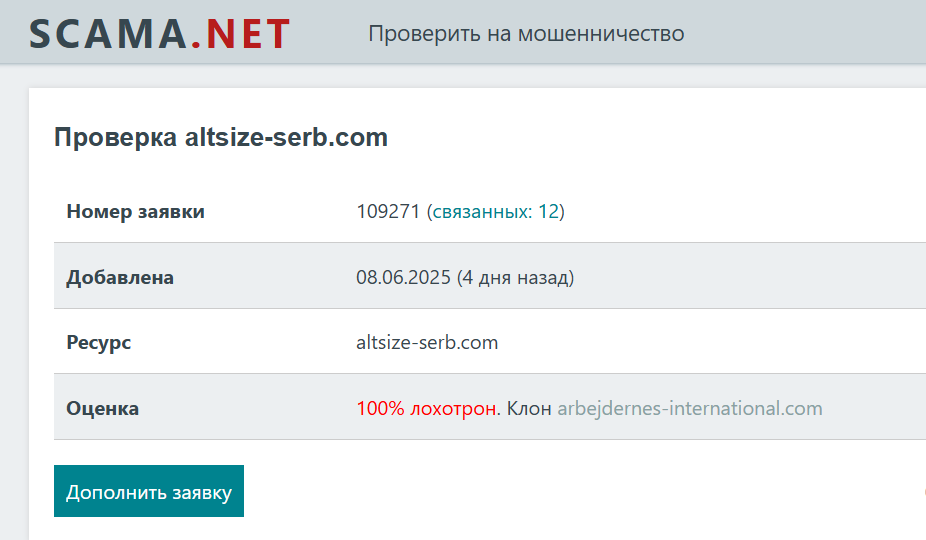The image size is (926, 540).
Task: Select altsize-serb.com in the bold page heading
Action: (x=286, y=138)
